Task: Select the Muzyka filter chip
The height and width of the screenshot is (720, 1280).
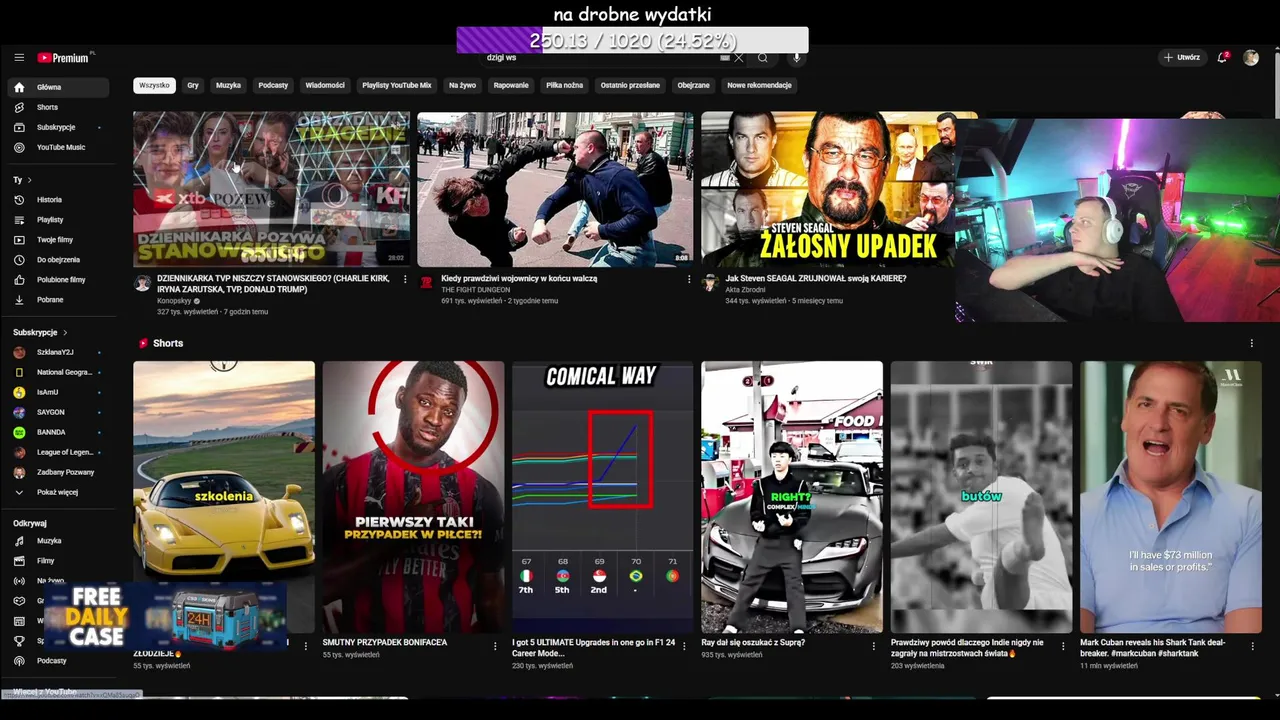Action: (x=228, y=85)
